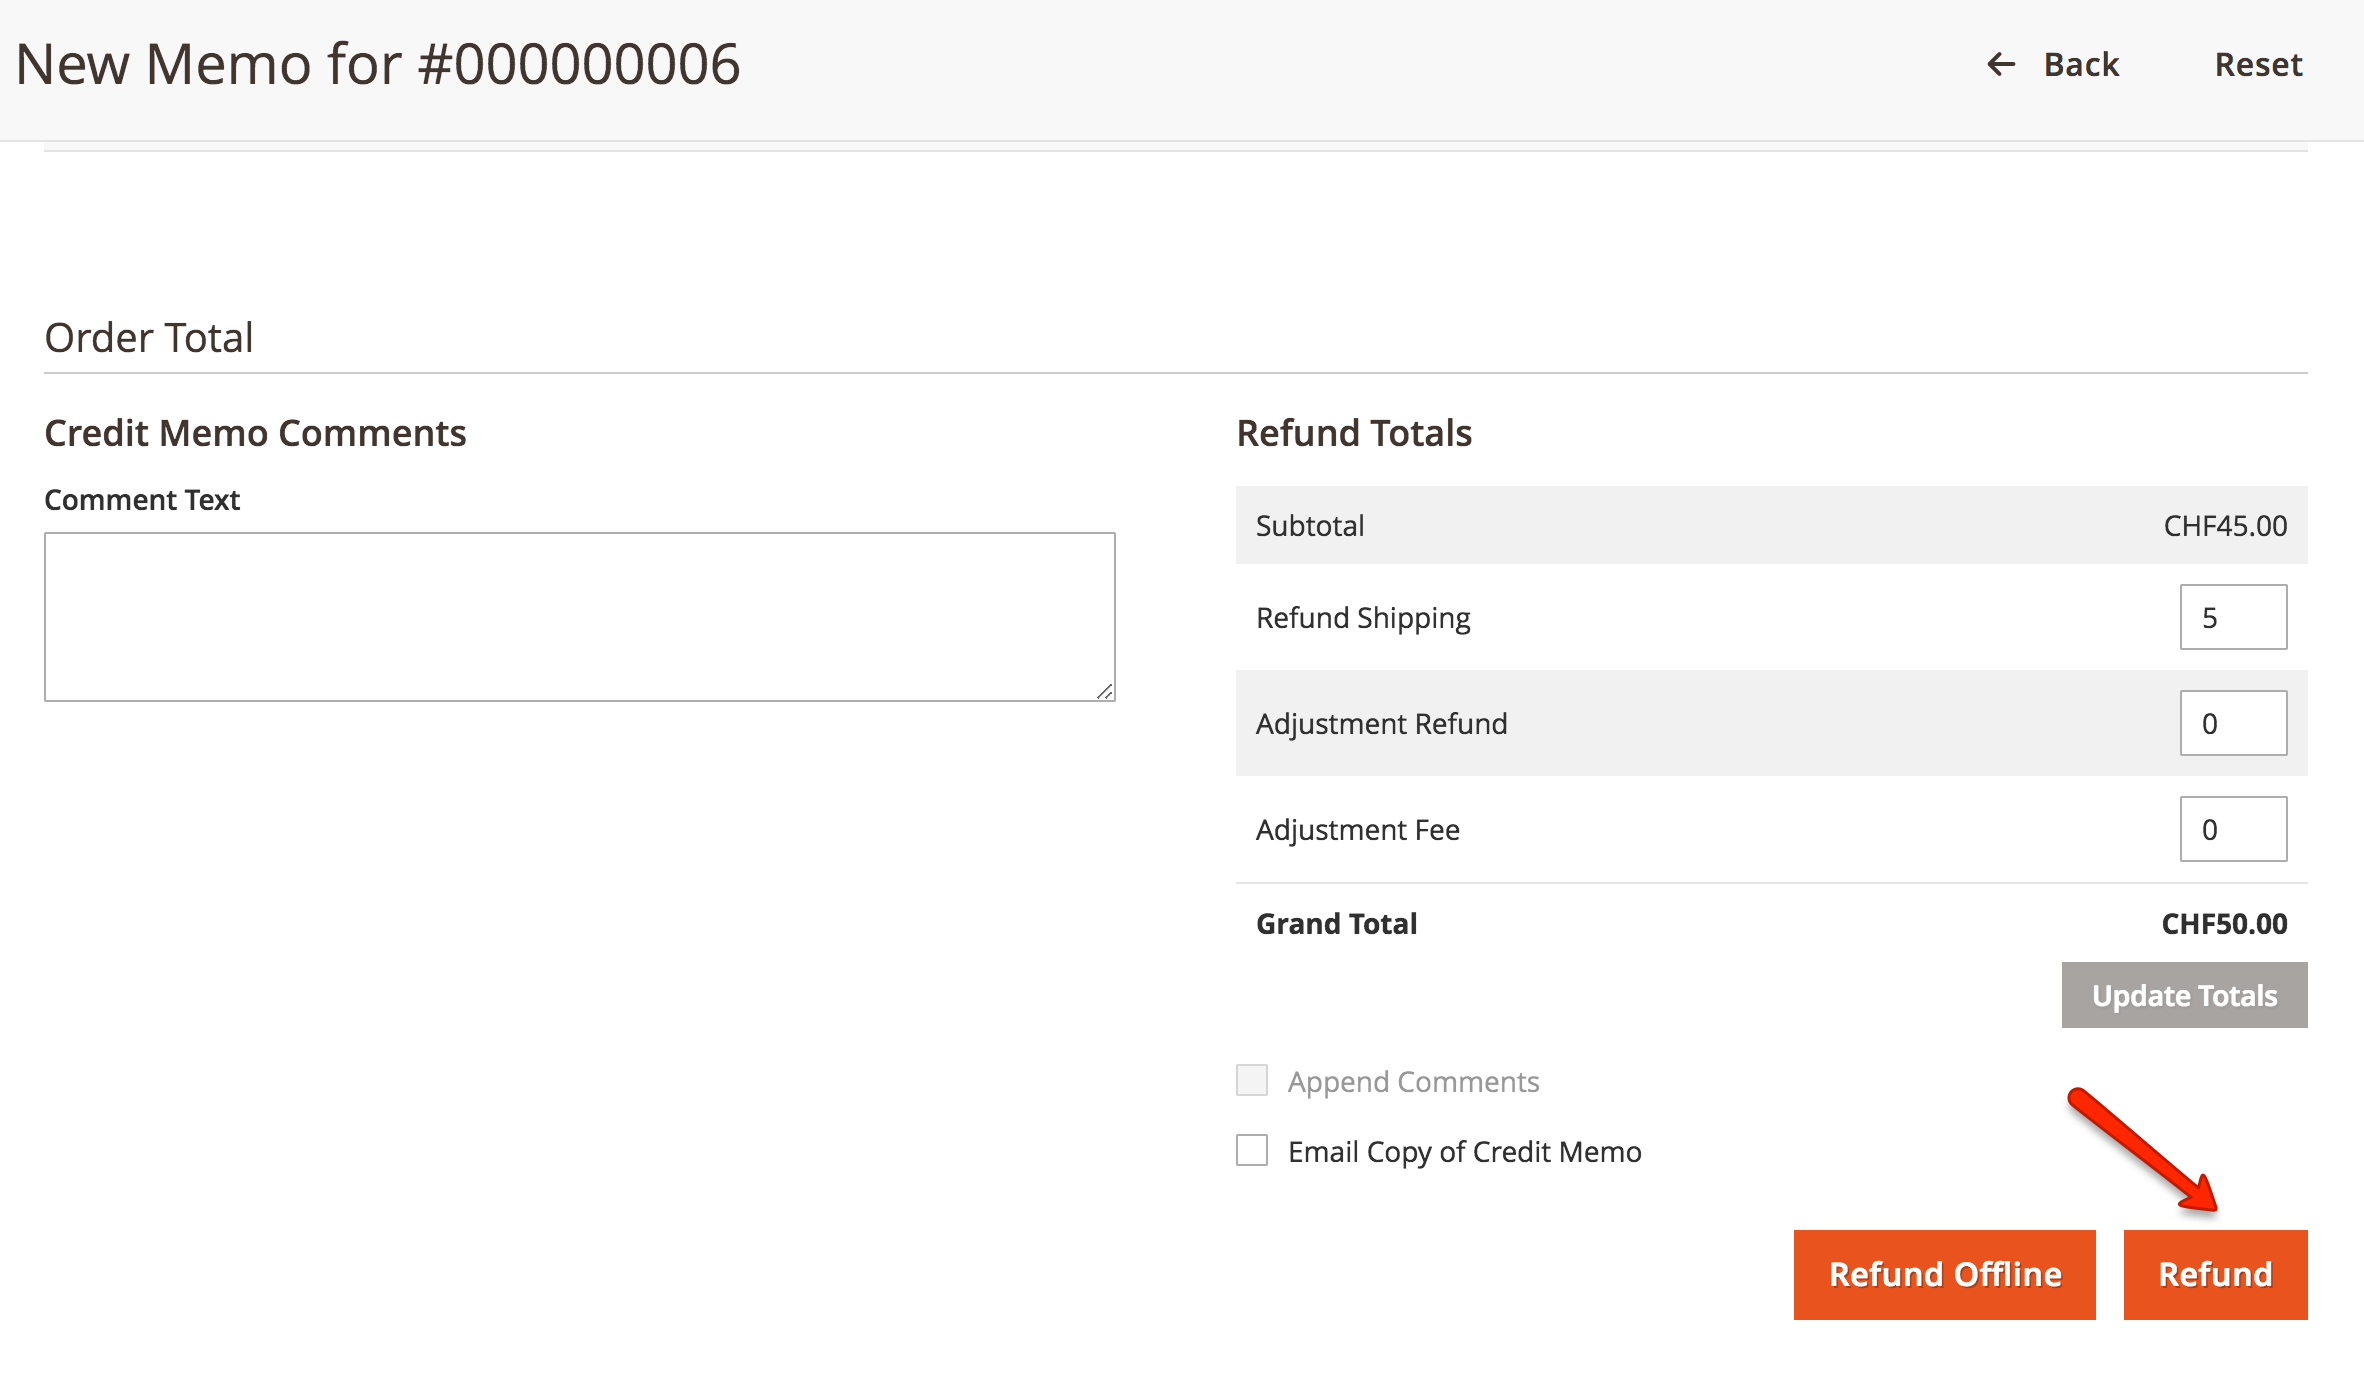This screenshot has height=1386, width=2364.
Task: Select the Adjustment Fee value field
Action: [x=2234, y=828]
